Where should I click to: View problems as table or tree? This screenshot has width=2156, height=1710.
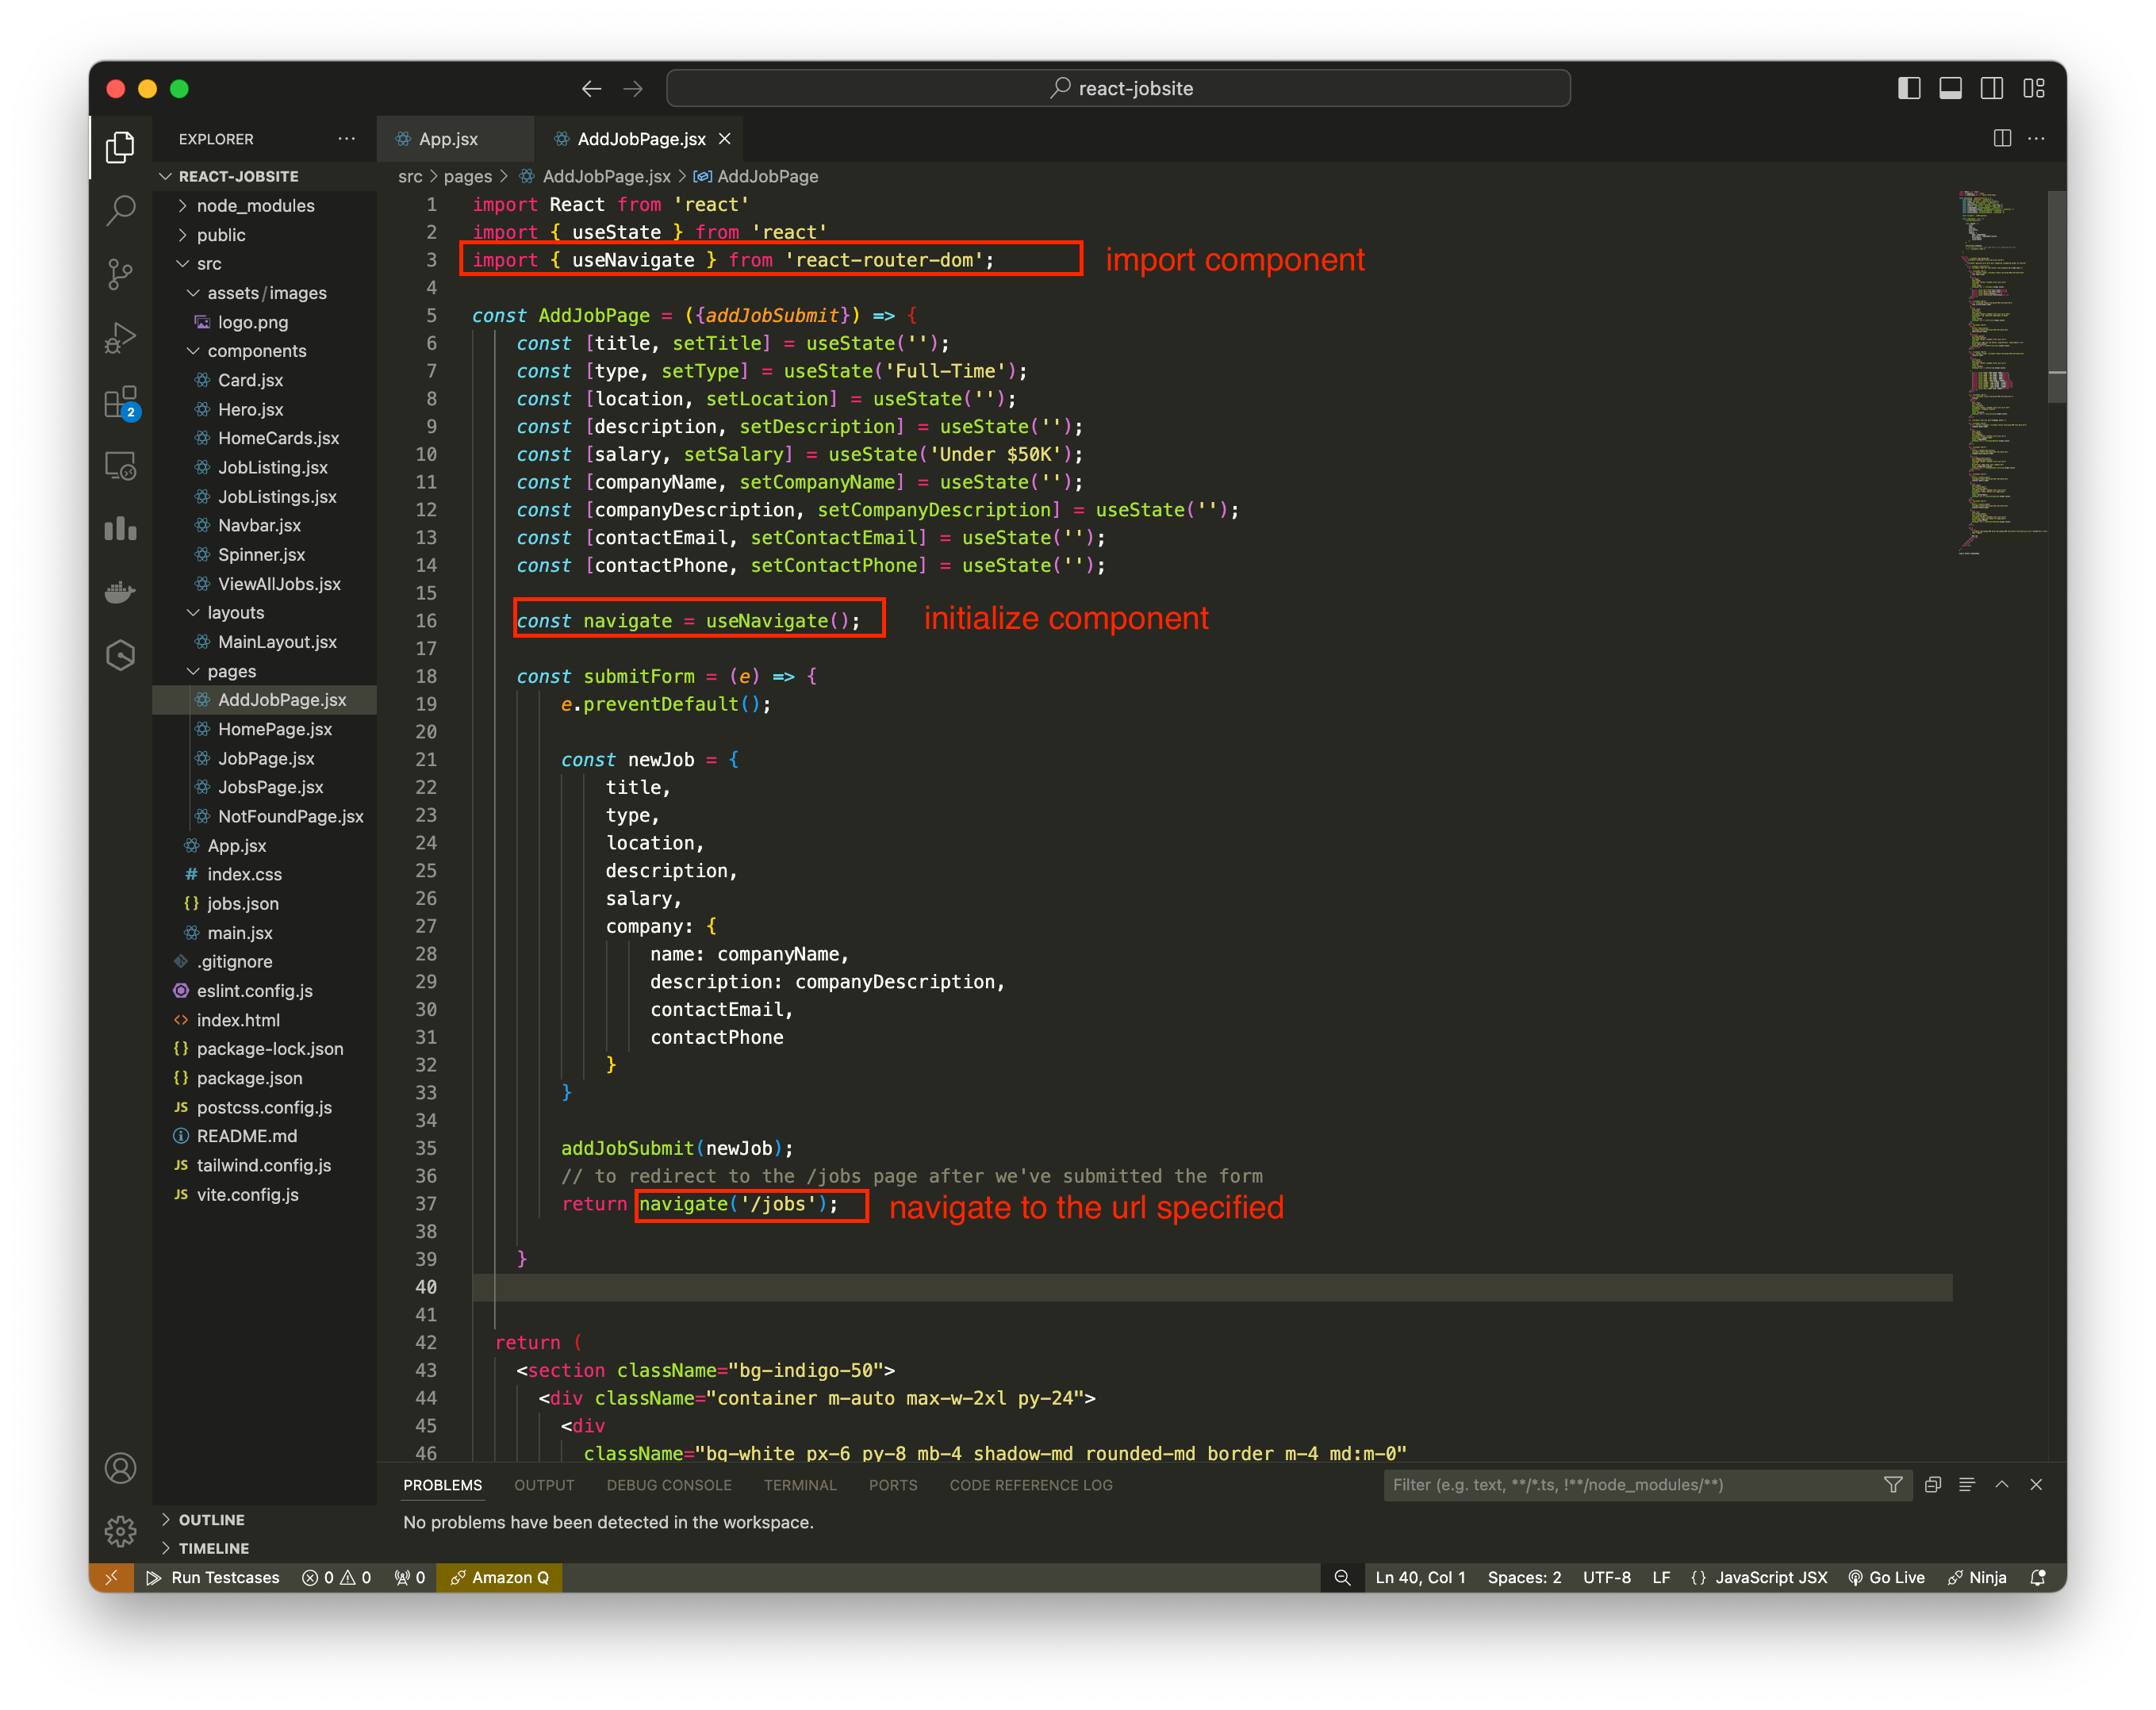pyautogui.click(x=1967, y=1485)
